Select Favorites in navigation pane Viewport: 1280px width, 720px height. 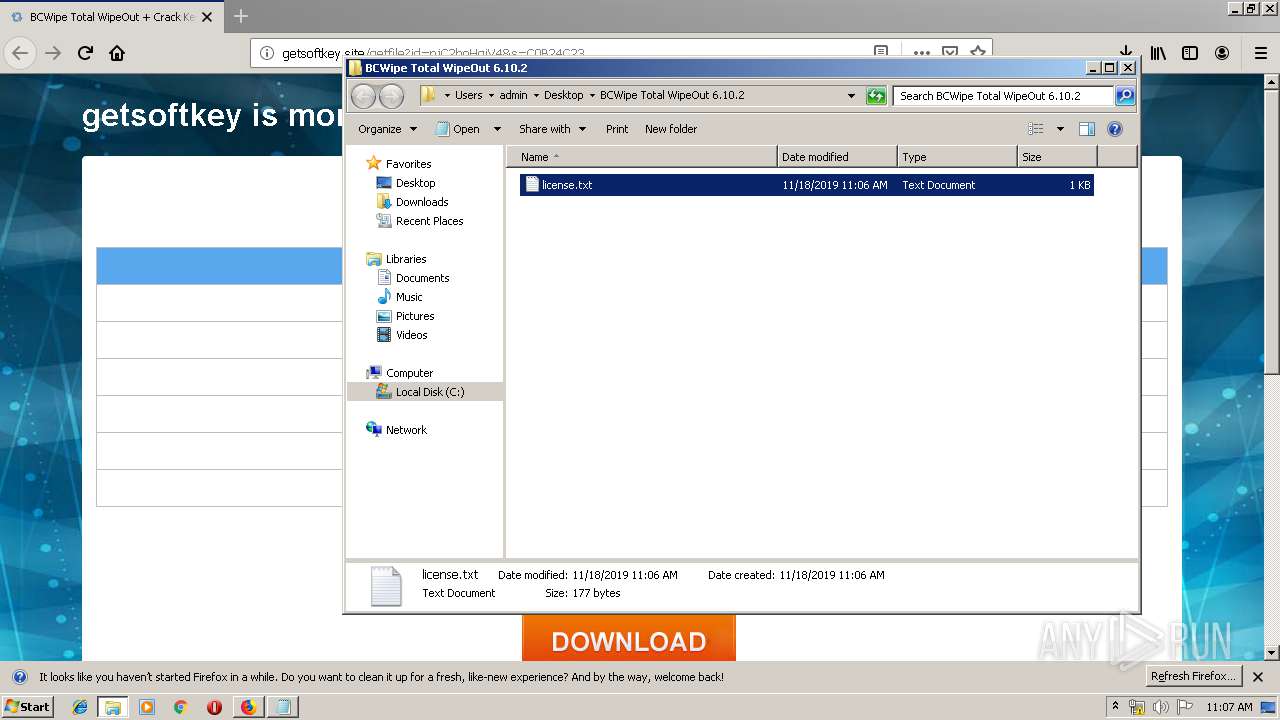(408, 164)
